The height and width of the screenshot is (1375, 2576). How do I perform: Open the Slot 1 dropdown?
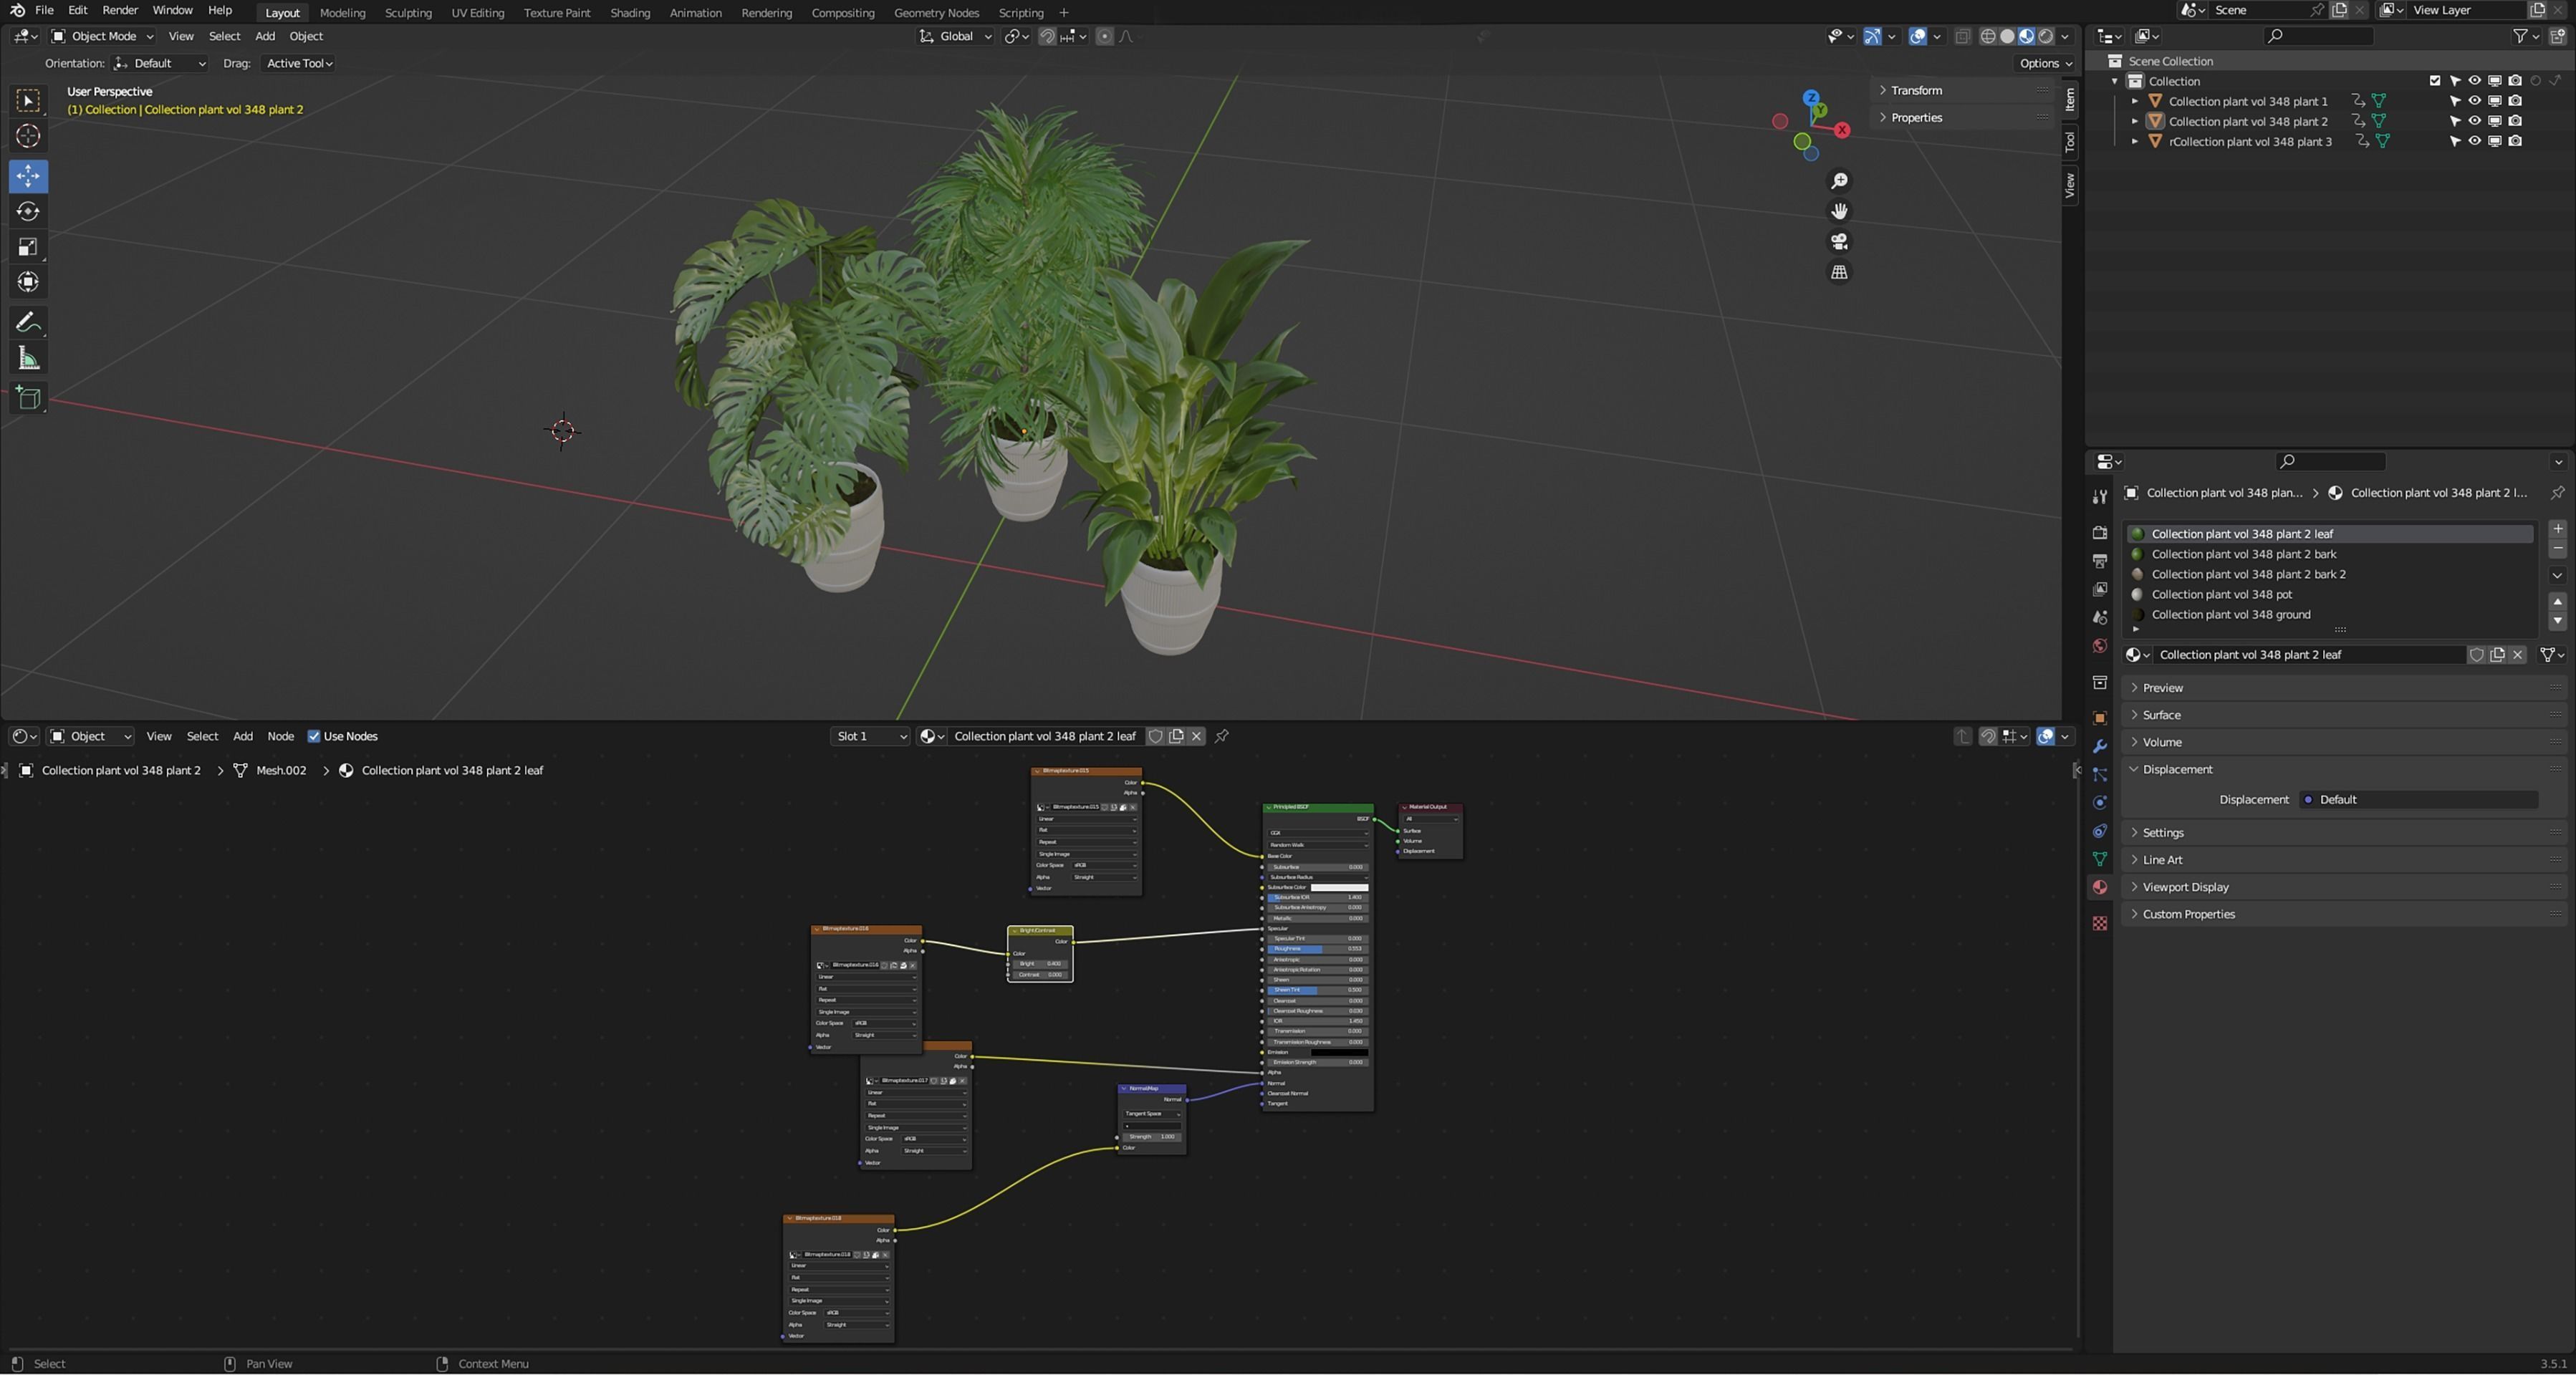pos(870,737)
